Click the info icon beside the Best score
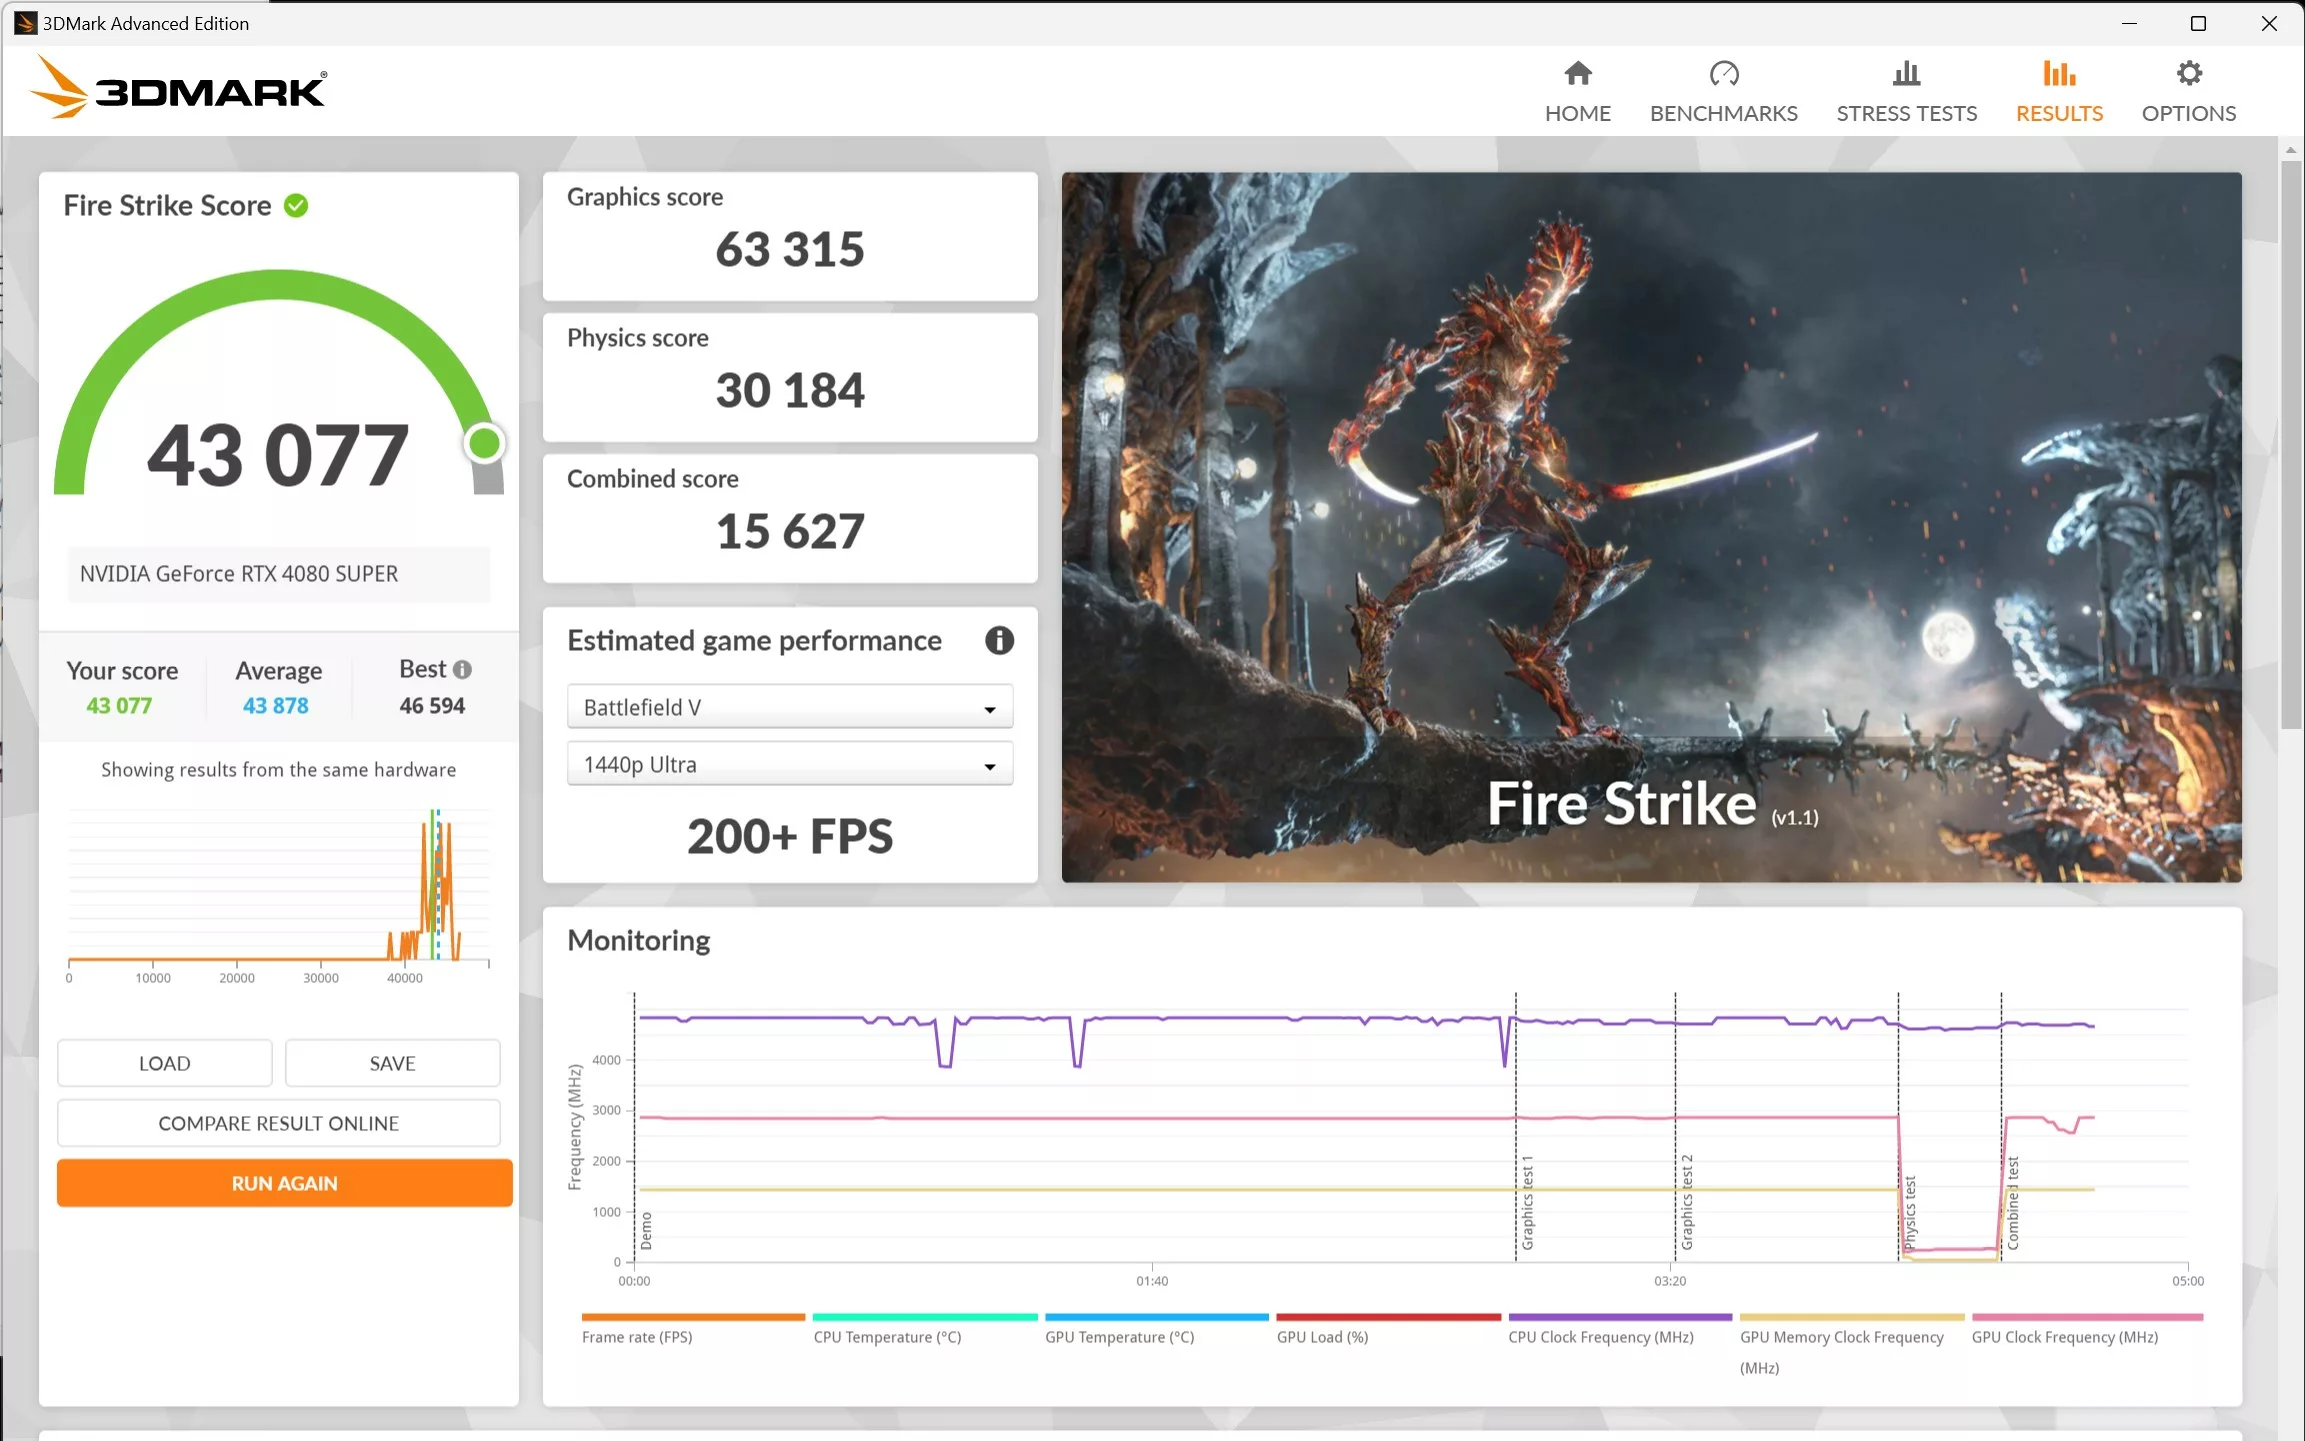Screen dimensions: 2305x1441 pyautogui.click(x=461, y=668)
